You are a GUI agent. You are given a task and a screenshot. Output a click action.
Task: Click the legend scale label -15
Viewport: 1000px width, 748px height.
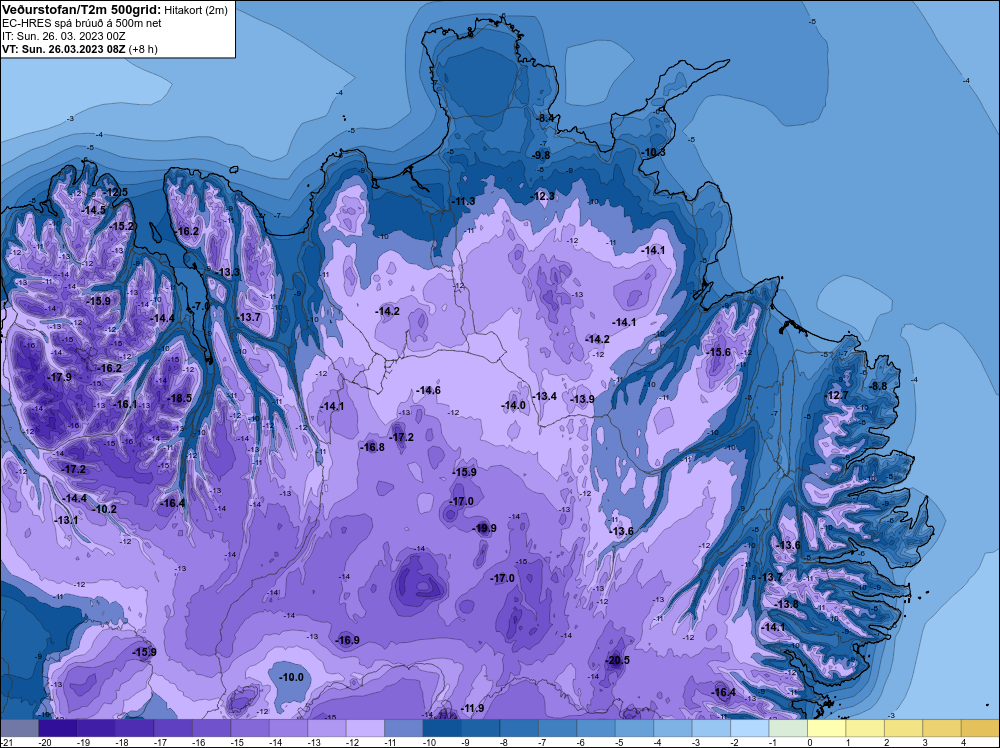(x=237, y=742)
